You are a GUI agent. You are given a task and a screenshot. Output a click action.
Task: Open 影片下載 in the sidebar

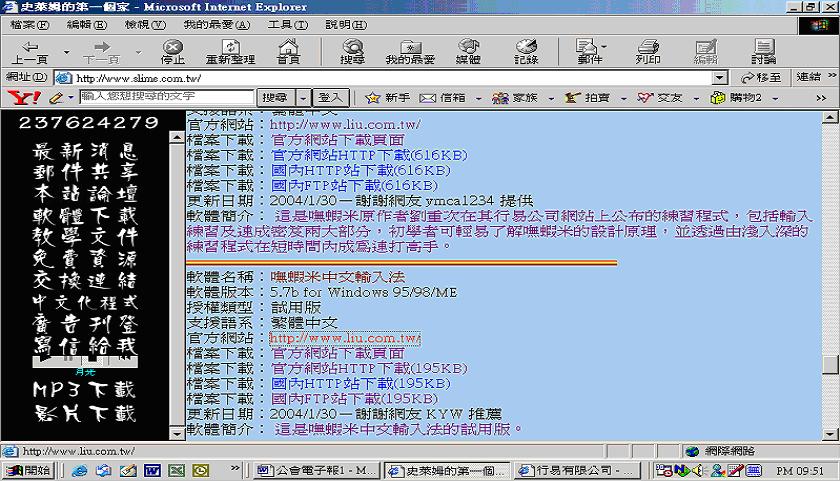85,413
